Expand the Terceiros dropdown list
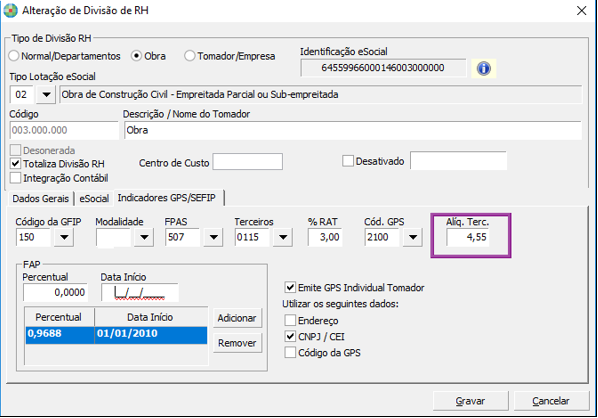Viewport: 598px width, 418px height. pos(283,237)
